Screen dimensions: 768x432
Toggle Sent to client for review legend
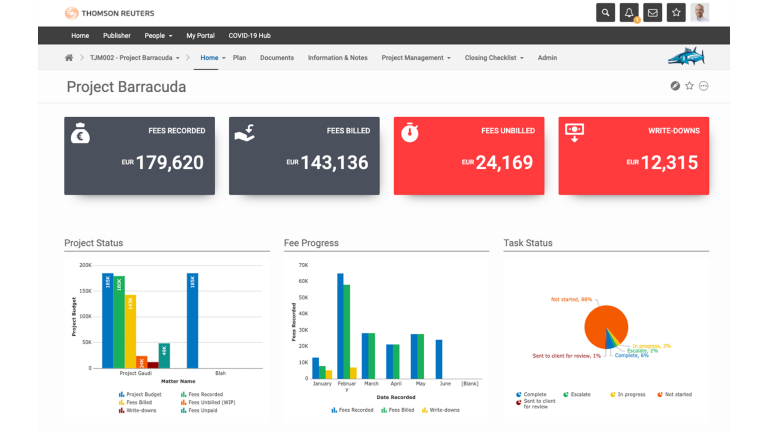point(536,404)
